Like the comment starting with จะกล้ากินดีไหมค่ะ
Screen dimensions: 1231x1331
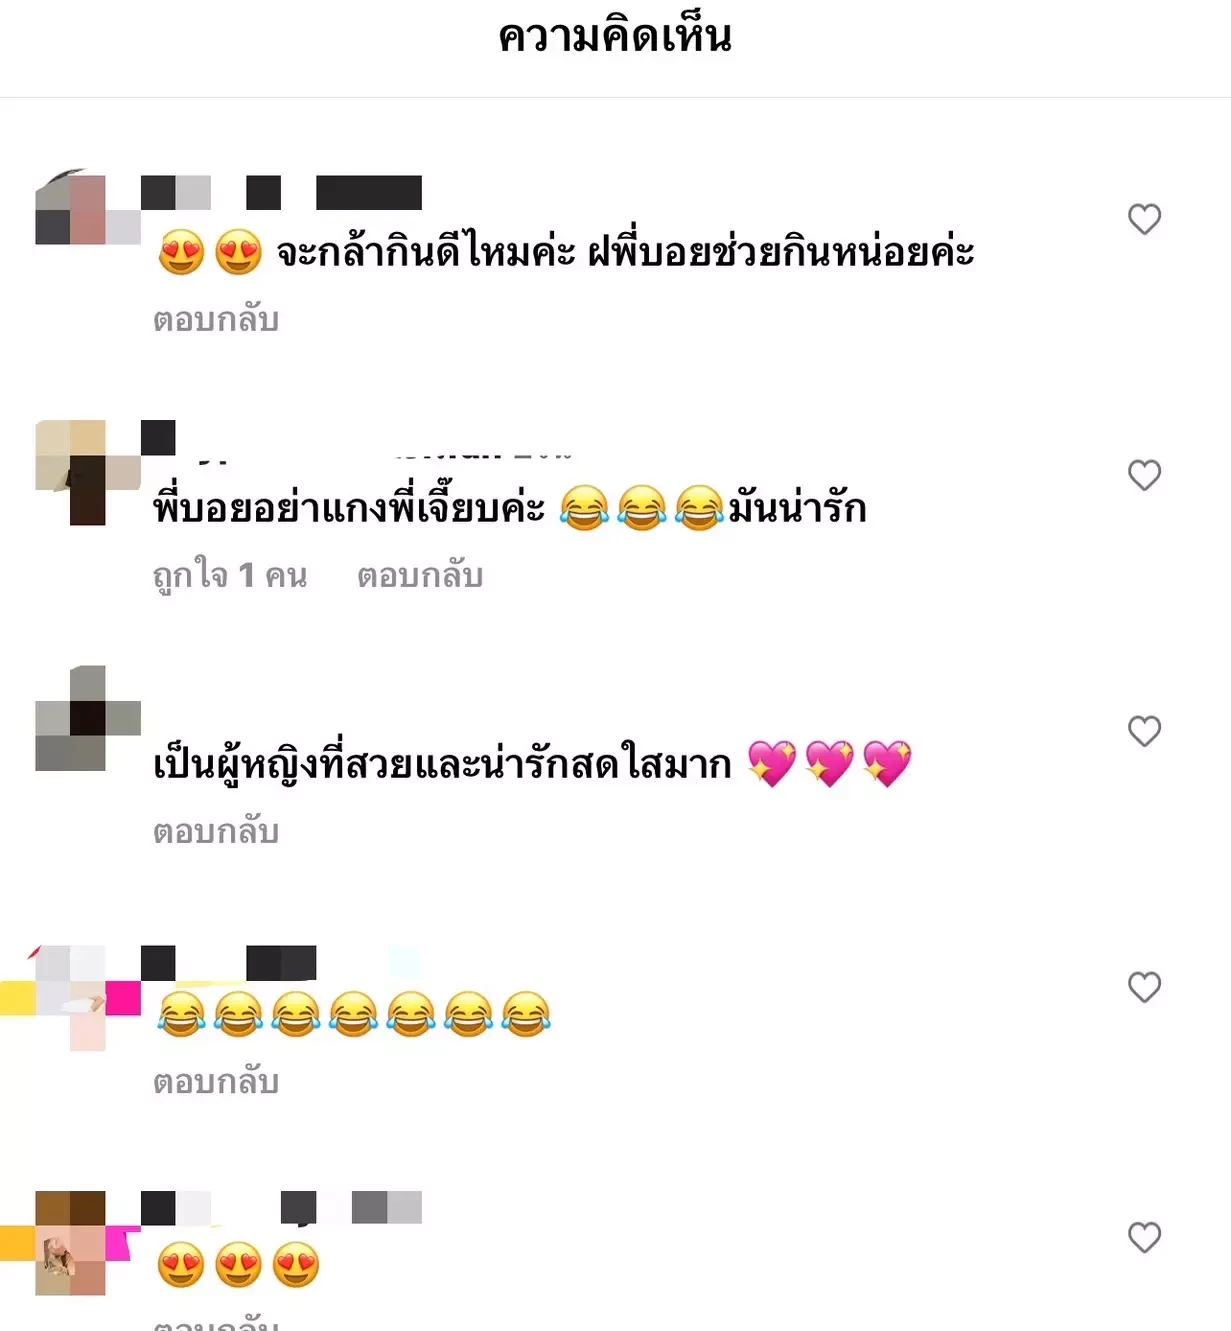pos(1144,219)
